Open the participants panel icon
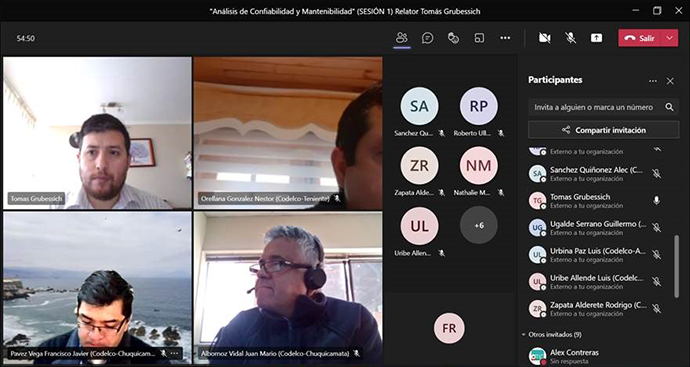Image resolution: width=690 pixels, height=367 pixels. point(401,38)
